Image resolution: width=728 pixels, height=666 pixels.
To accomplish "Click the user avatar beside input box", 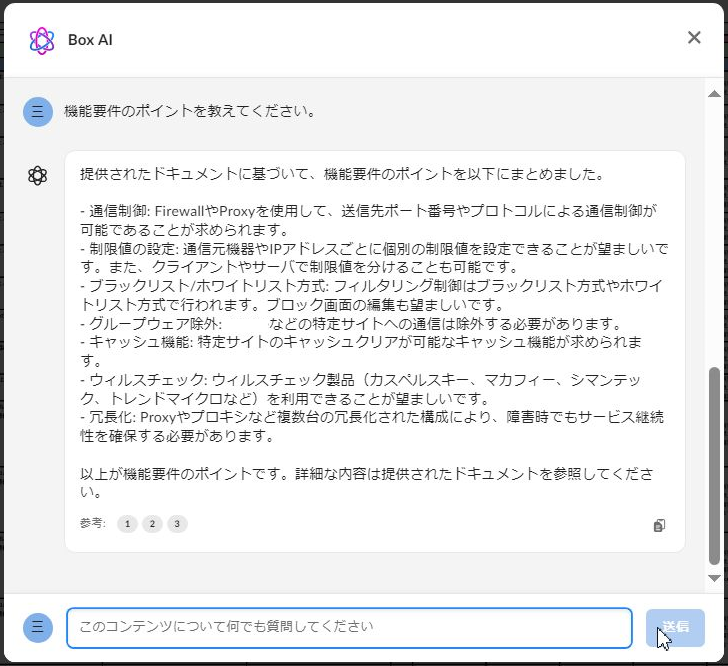I will [x=38, y=628].
